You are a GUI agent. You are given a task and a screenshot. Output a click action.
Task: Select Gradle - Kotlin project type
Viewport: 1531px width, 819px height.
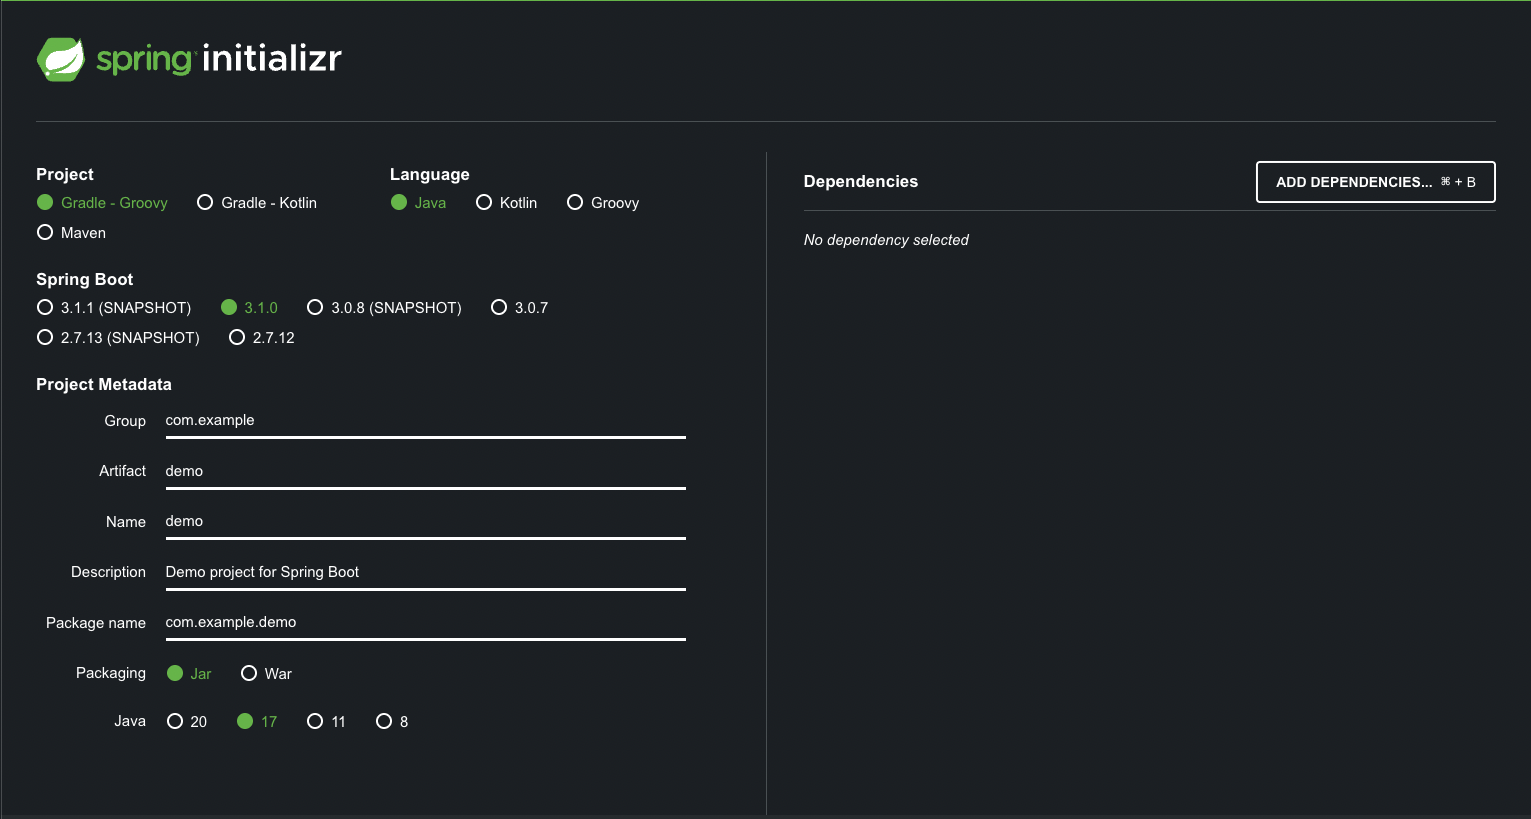click(257, 203)
